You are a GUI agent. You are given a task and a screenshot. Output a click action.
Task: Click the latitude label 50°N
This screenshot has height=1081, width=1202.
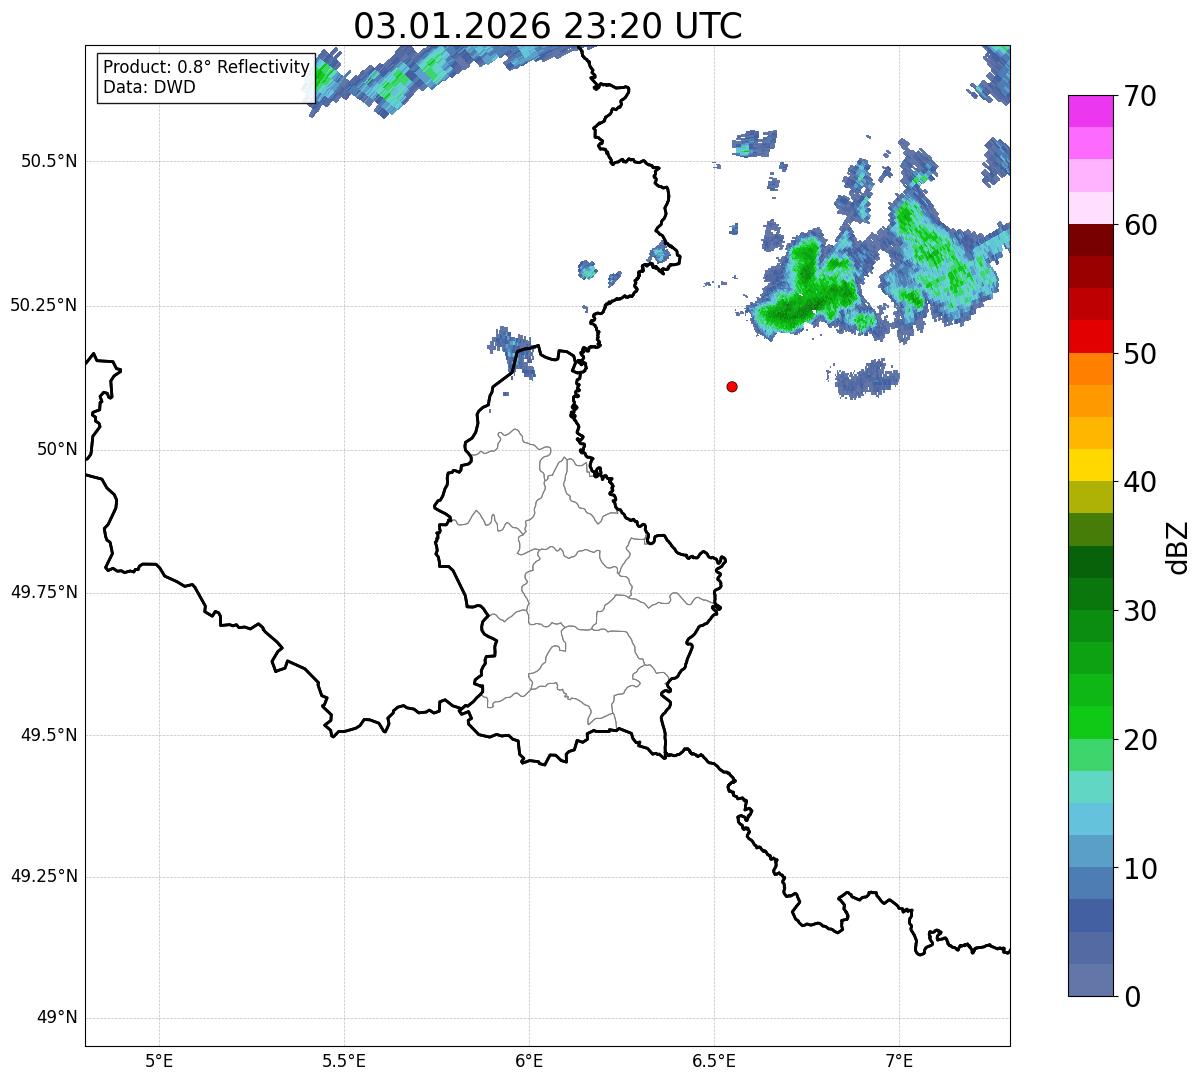tap(57, 449)
